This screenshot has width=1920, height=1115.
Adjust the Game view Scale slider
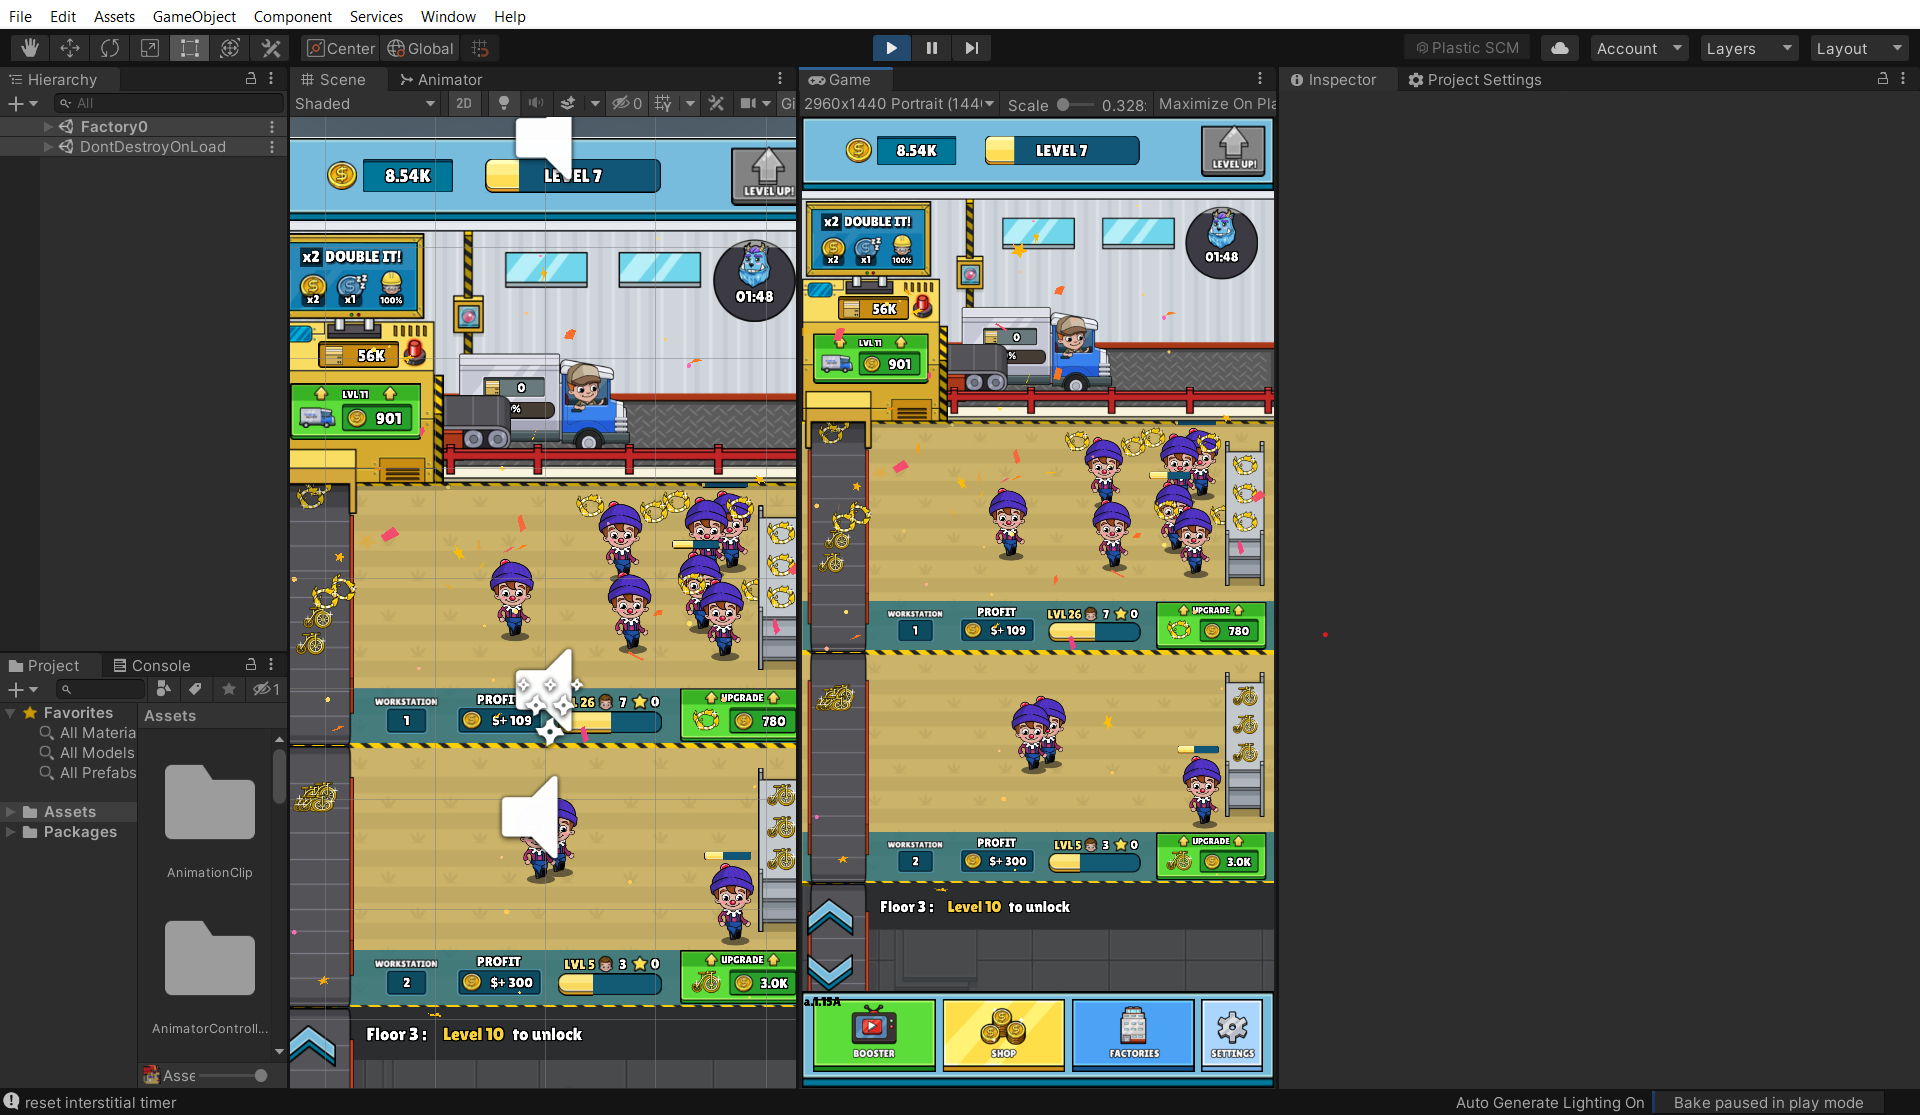pyautogui.click(x=1063, y=104)
